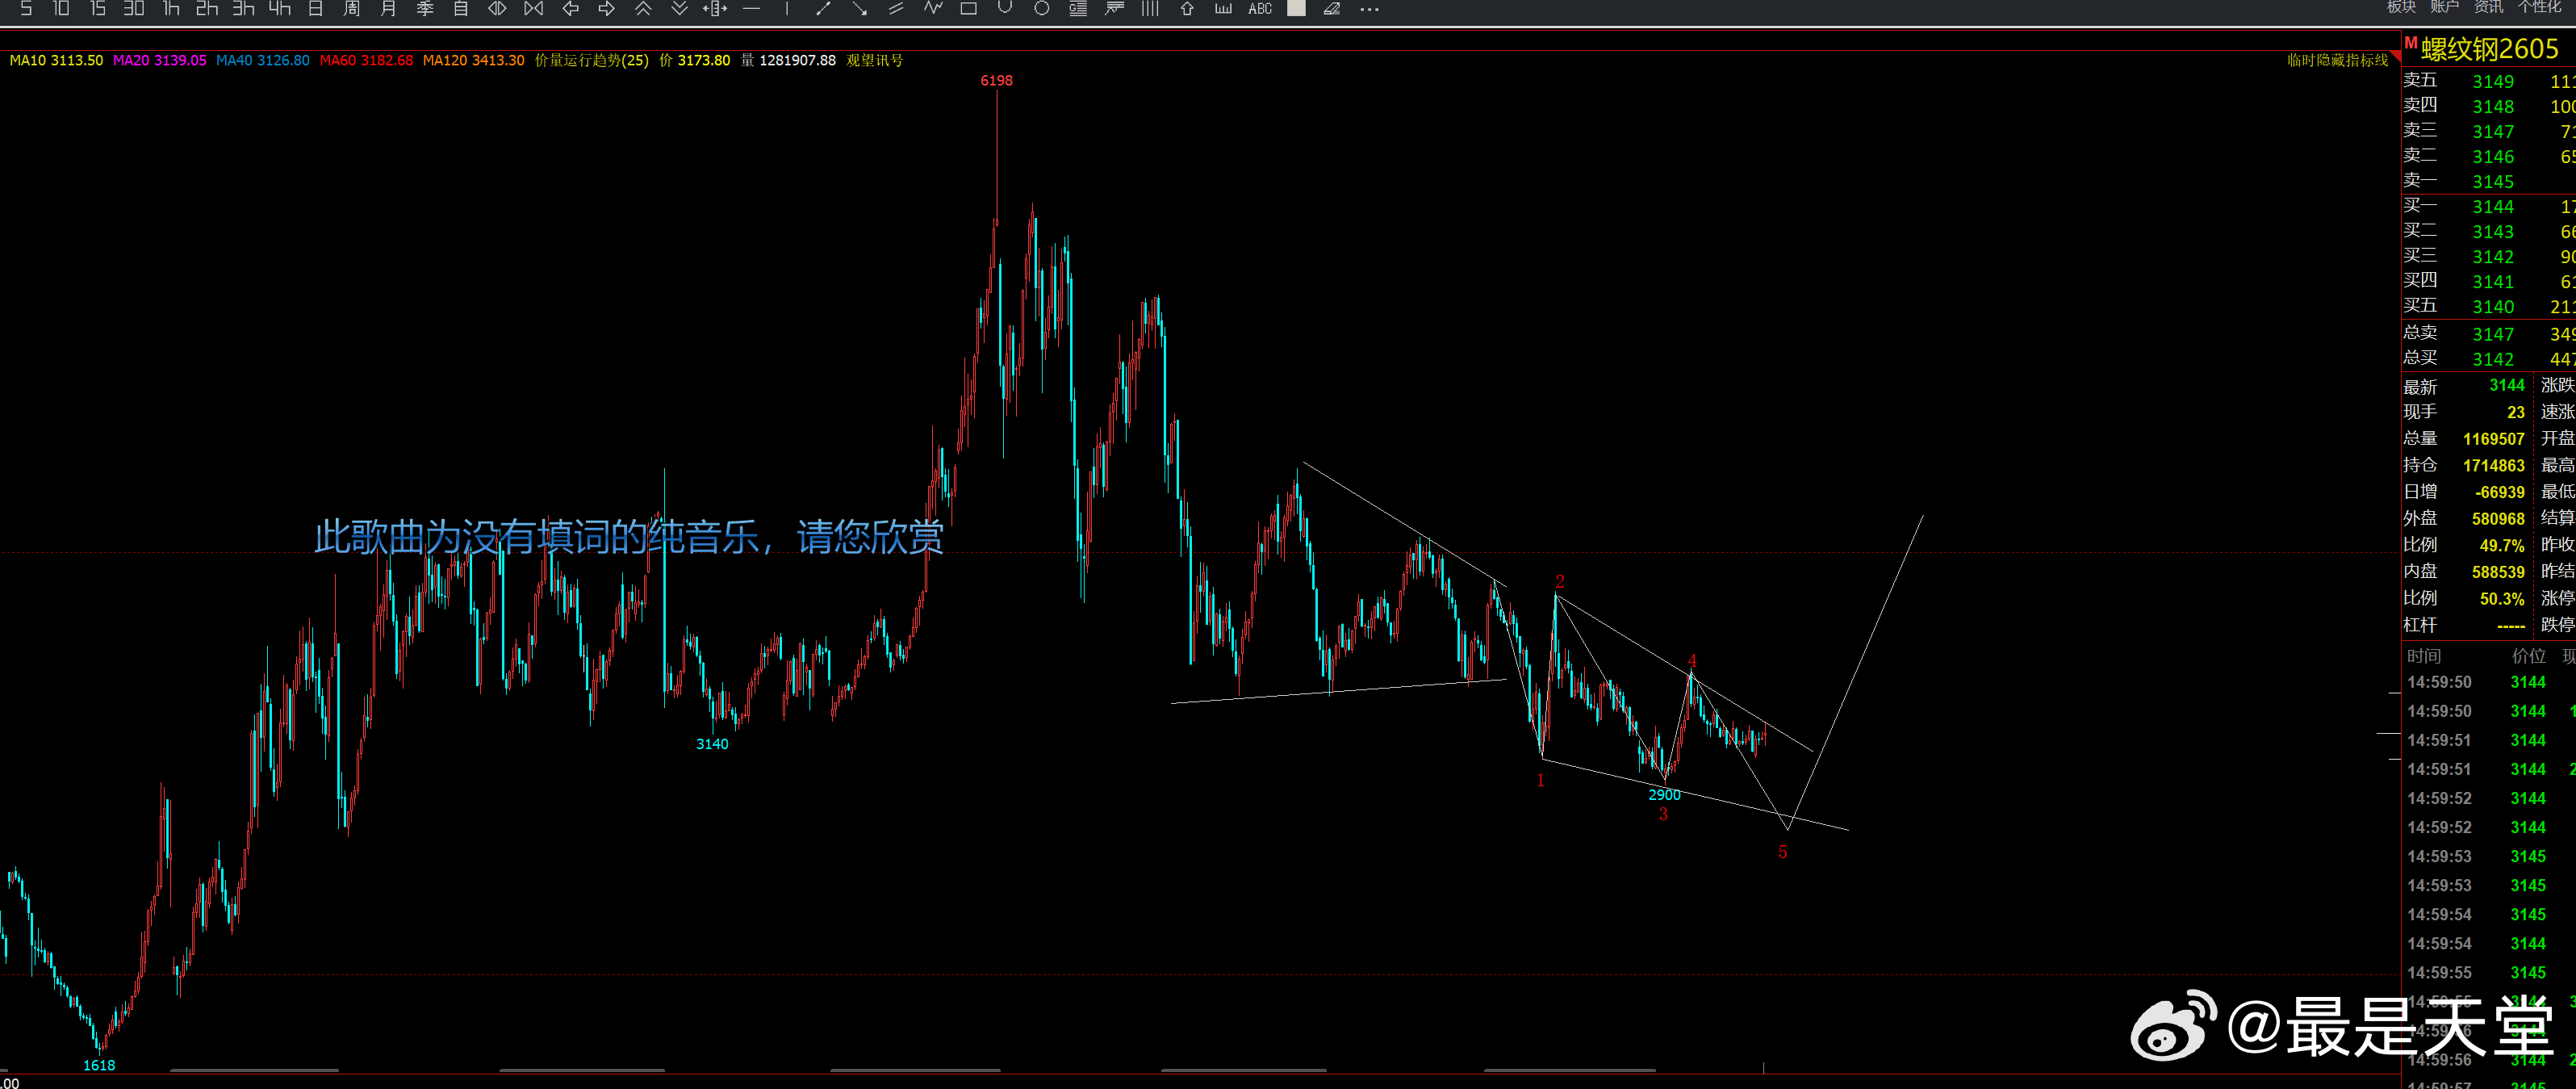Toggle the MA60 indicator label
The image size is (2576, 1089).
(366, 60)
